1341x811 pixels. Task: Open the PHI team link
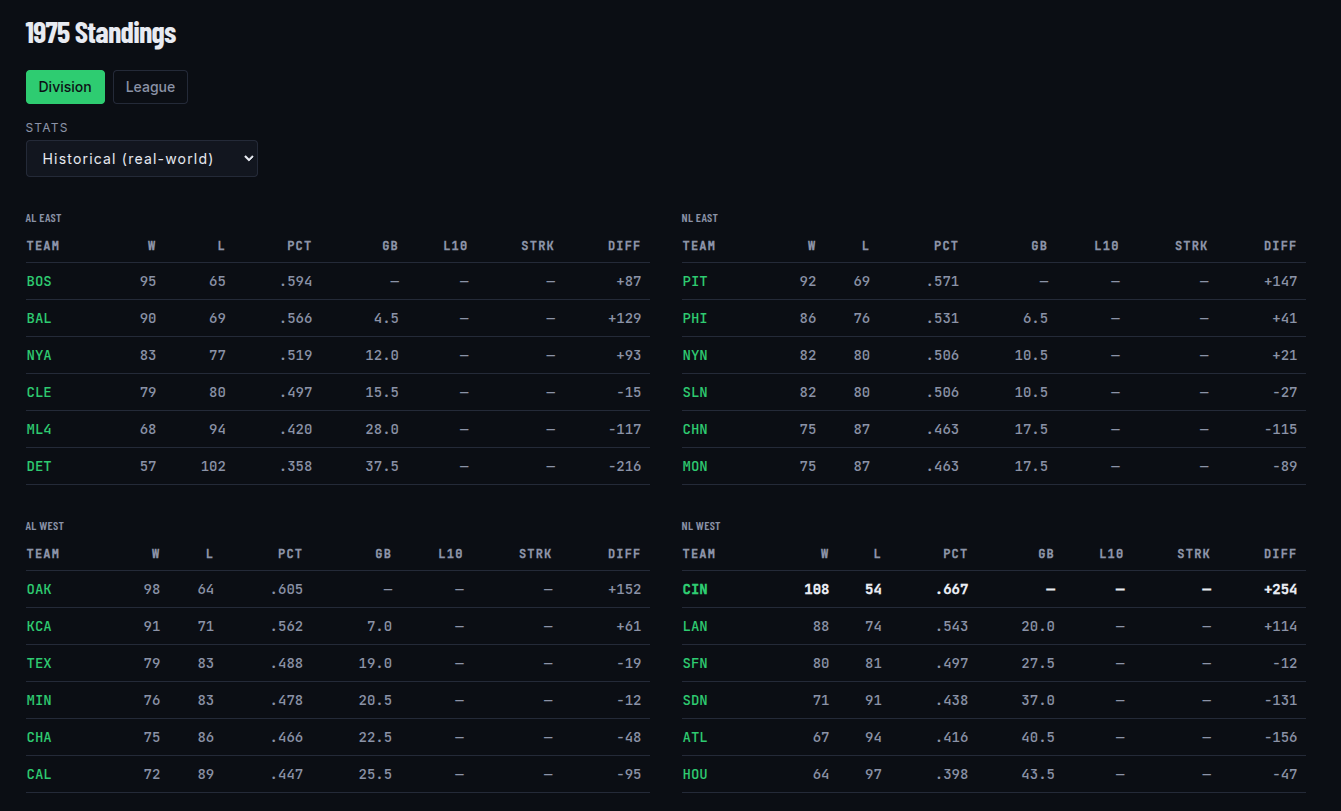(695, 319)
